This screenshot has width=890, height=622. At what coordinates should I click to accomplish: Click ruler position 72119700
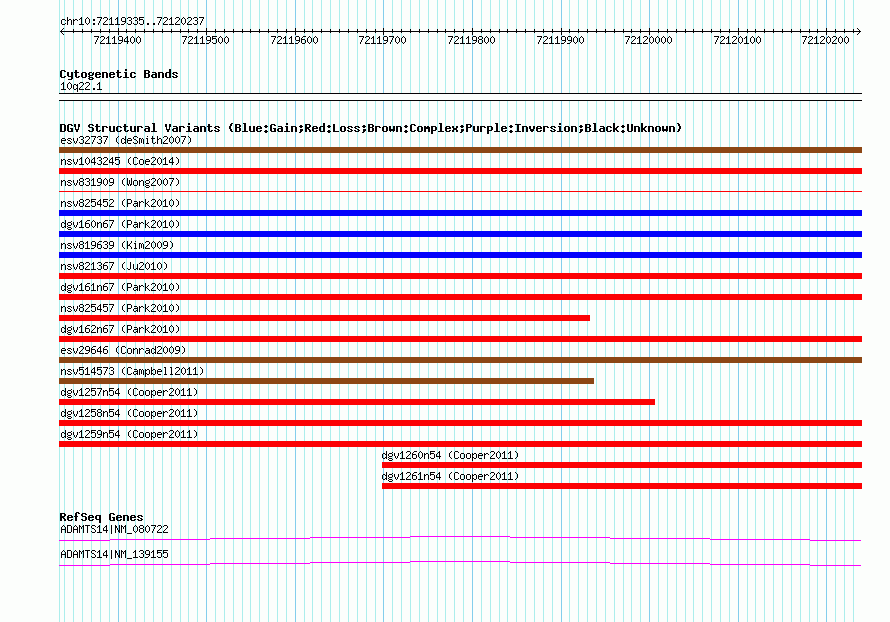click(383, 40)
